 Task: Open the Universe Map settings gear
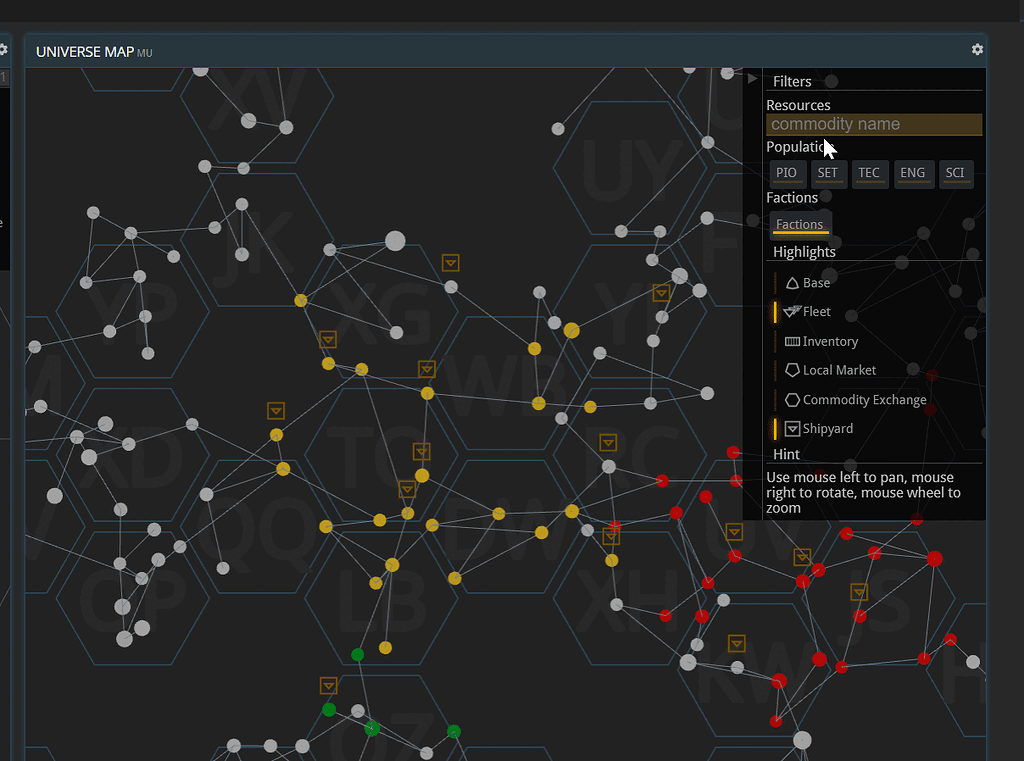(977, 50)
